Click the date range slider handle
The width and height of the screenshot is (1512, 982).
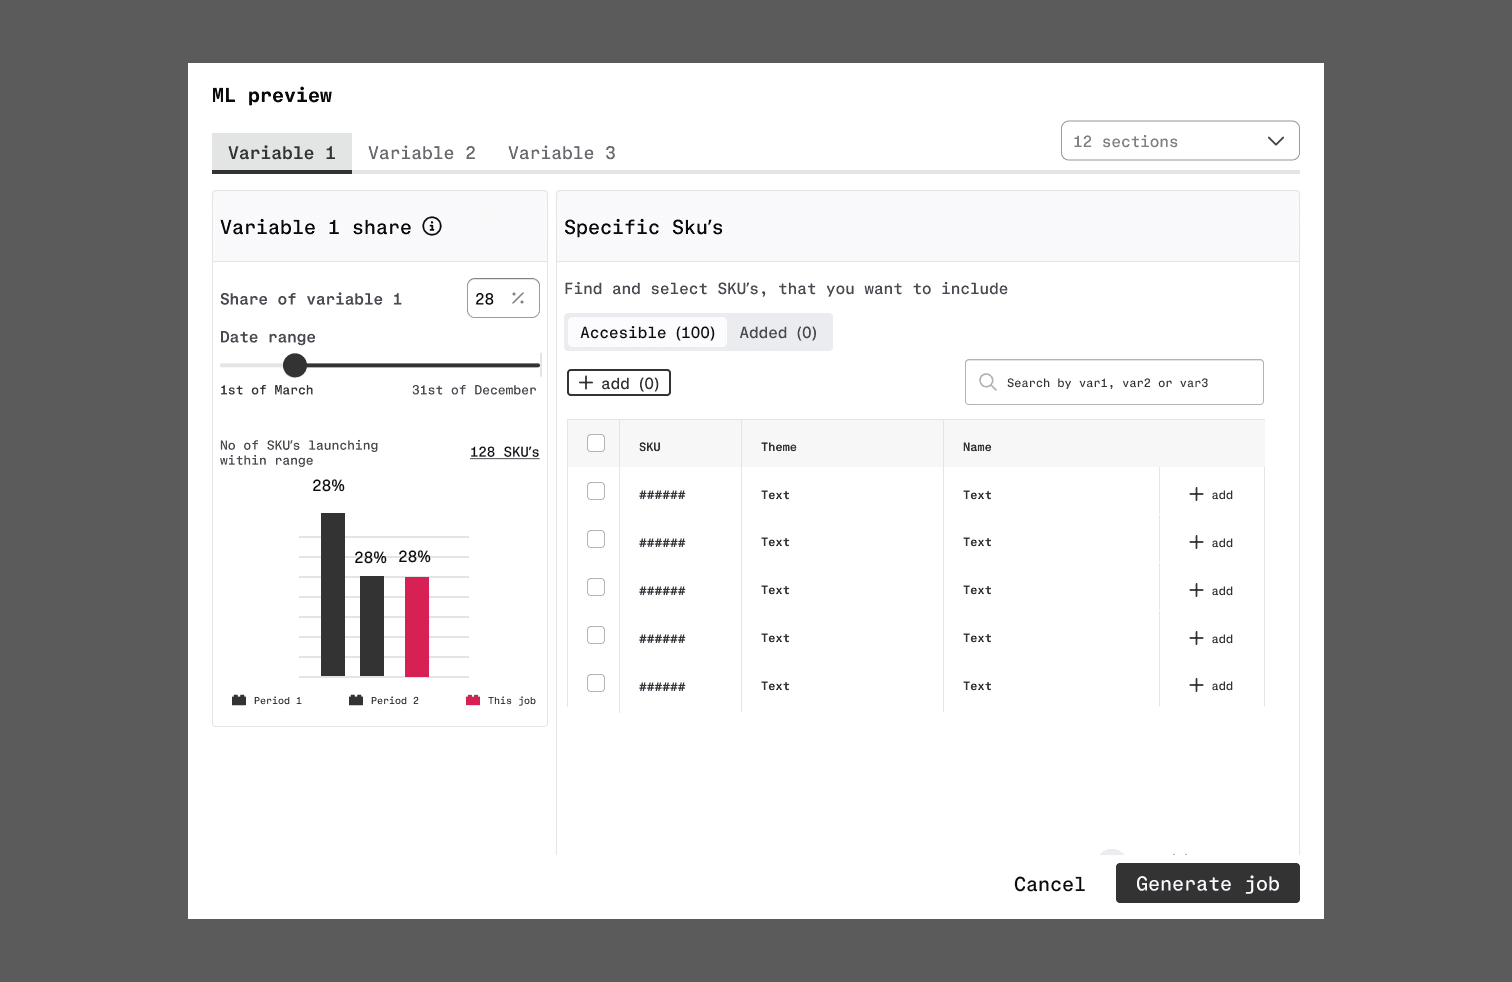(295, 365)
